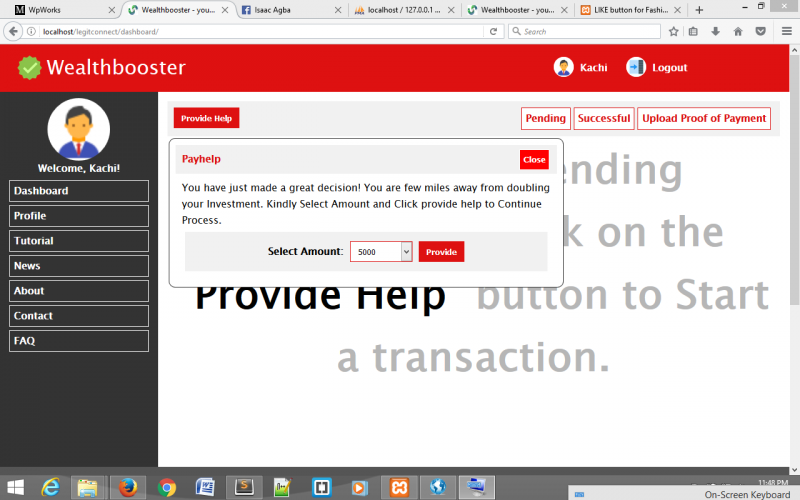Expand the Select Amount dropdown
The height and width of the screenshot is (500, 800).
click(381, 252)
